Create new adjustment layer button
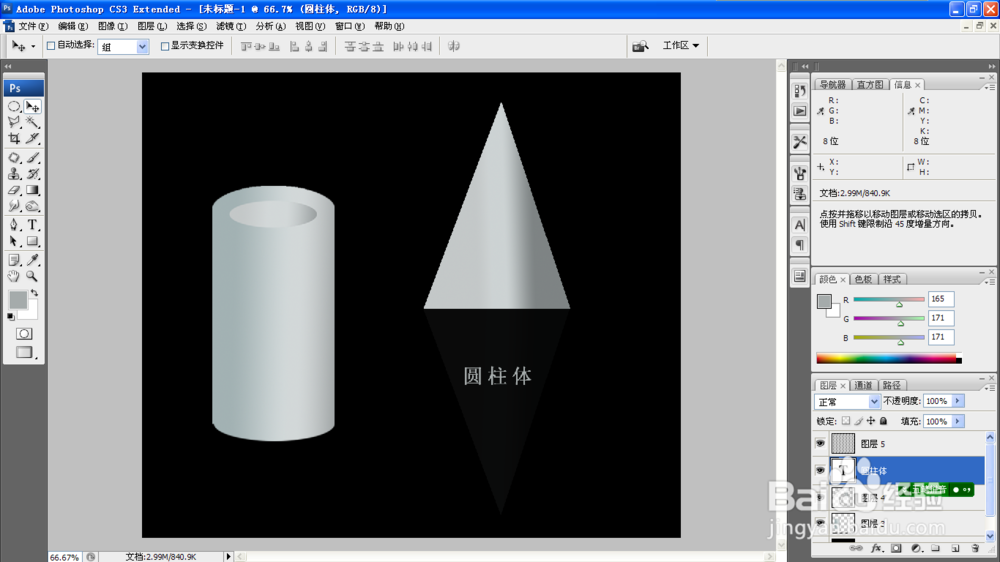 [916, 548]
